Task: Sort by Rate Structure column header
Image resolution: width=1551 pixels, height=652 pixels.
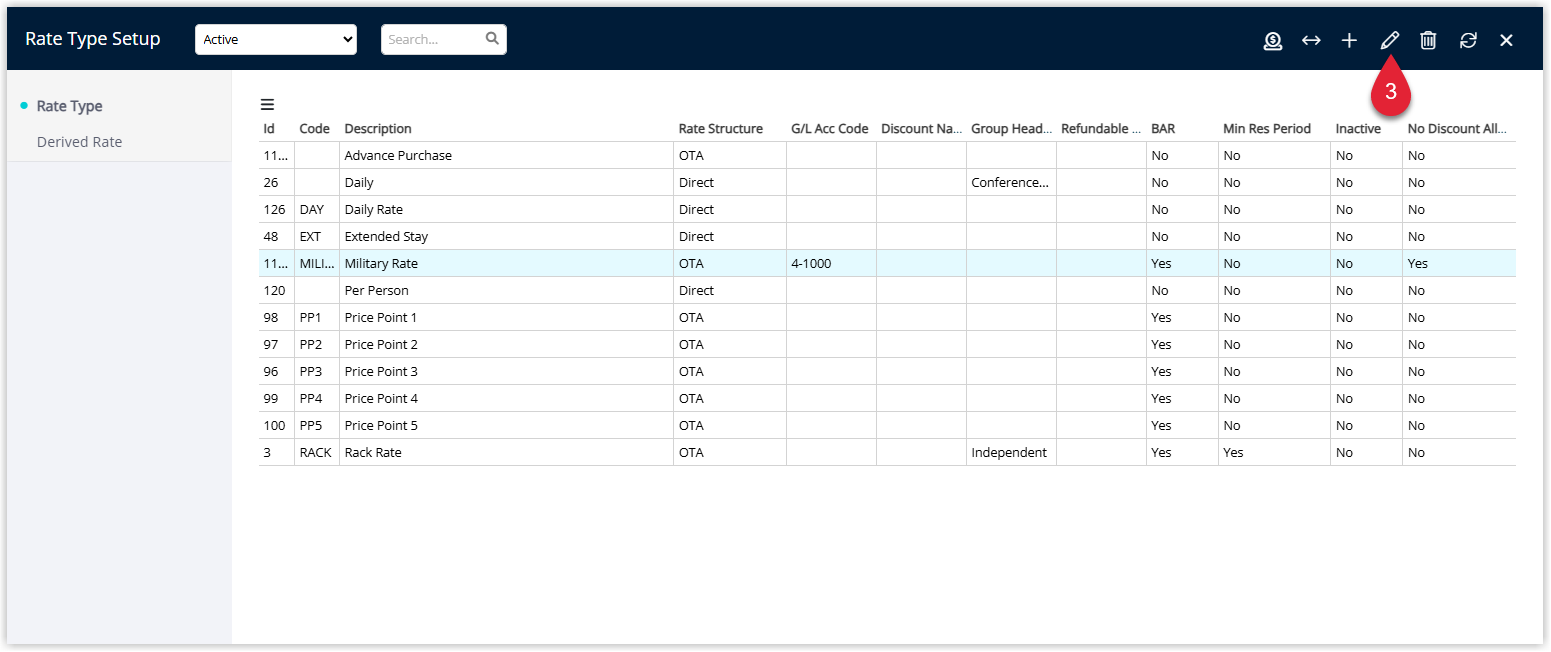Action: [720, 129]
